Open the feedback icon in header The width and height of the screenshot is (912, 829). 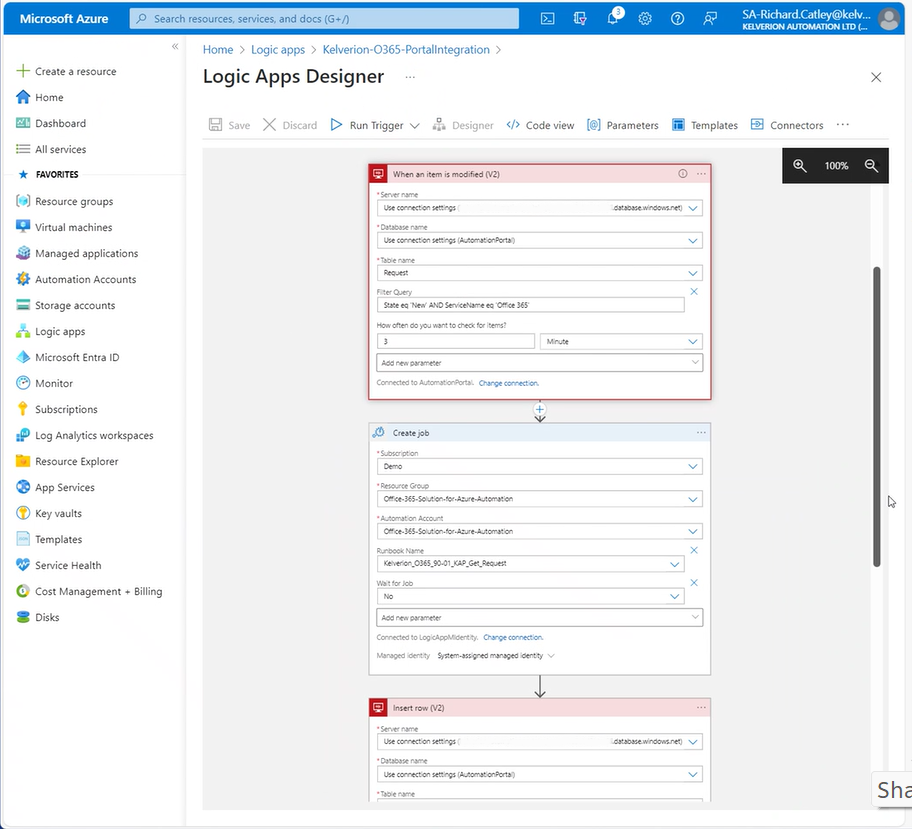710,19
